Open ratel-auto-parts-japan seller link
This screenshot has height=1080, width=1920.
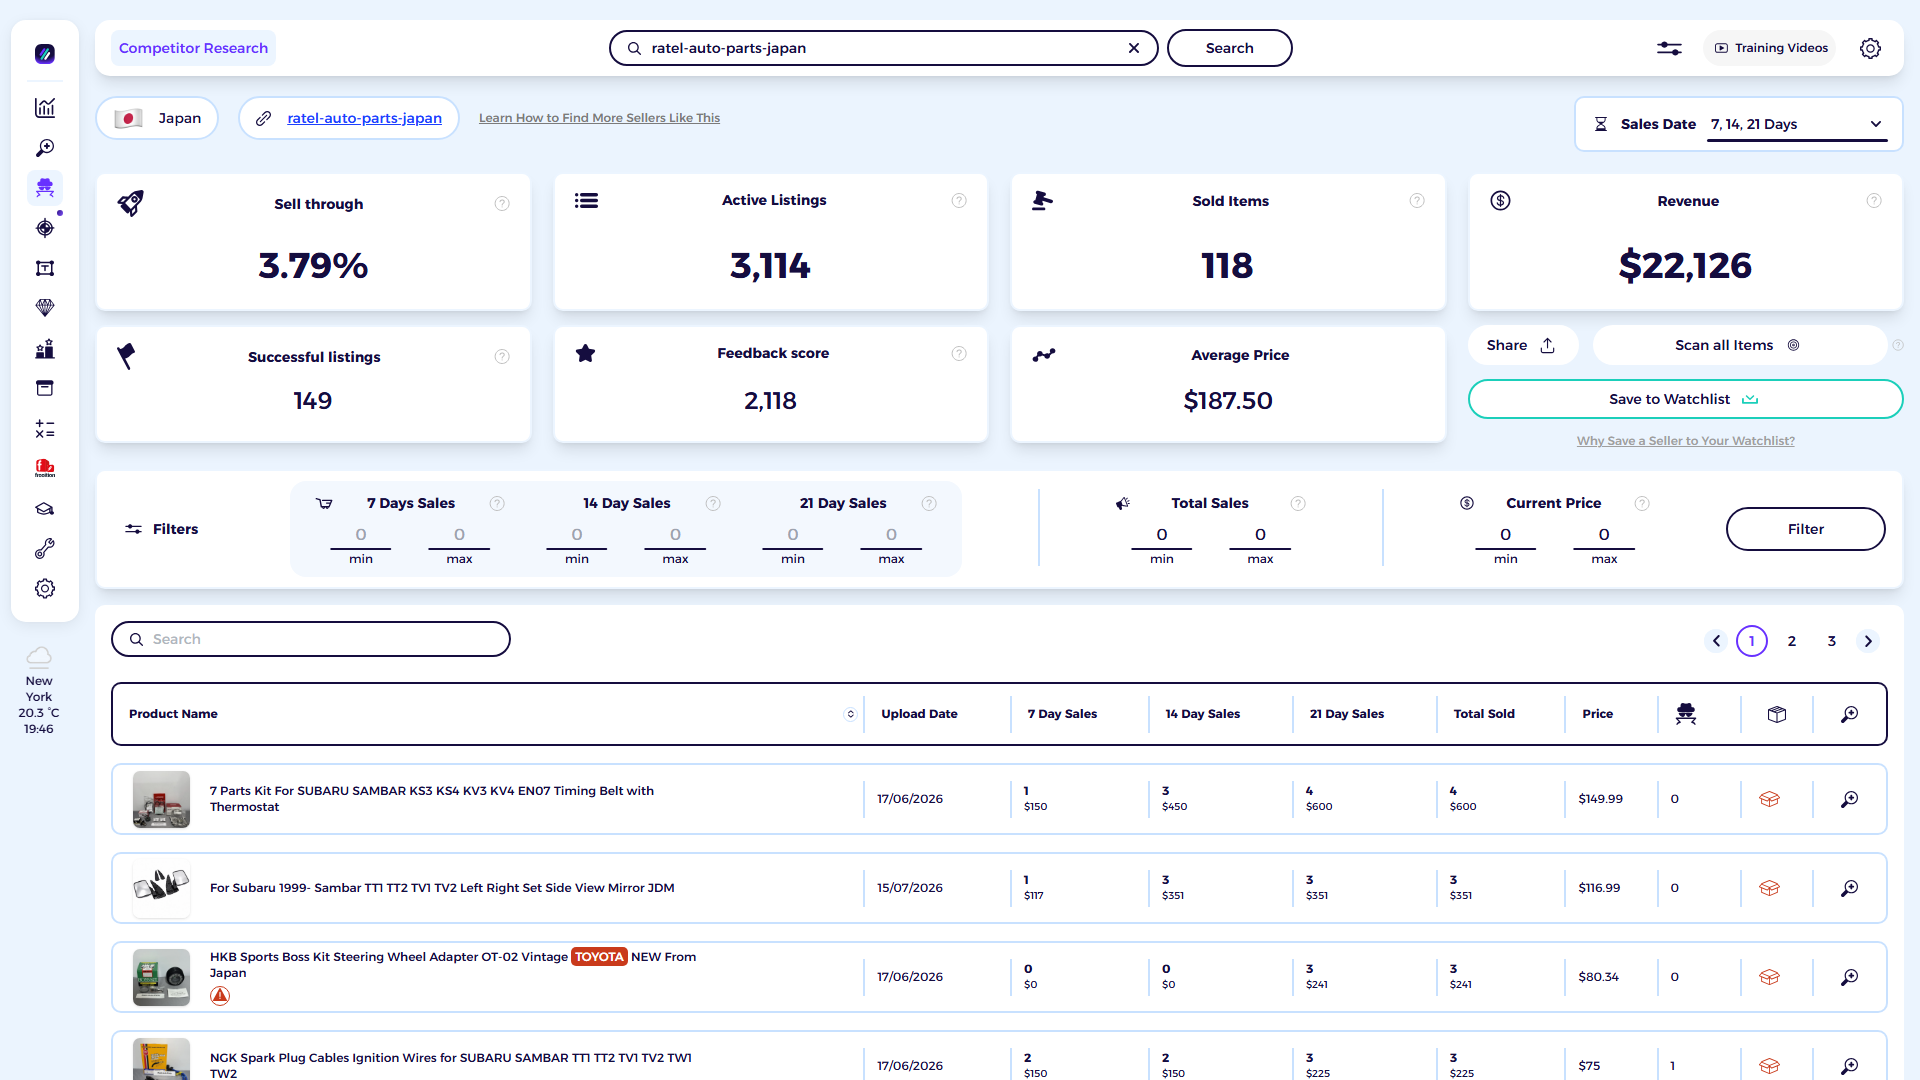(x=364, y=118)
